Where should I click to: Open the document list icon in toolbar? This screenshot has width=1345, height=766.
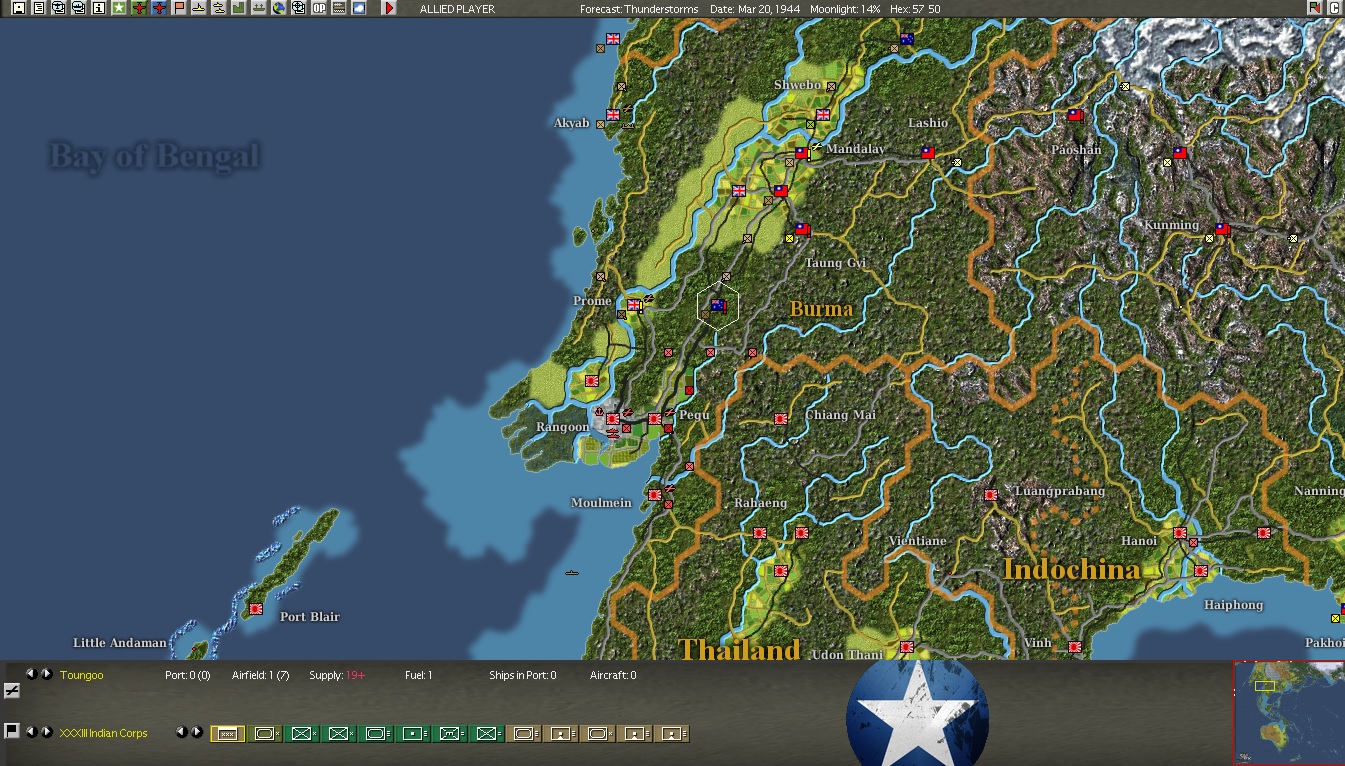(x=38, y=8)
